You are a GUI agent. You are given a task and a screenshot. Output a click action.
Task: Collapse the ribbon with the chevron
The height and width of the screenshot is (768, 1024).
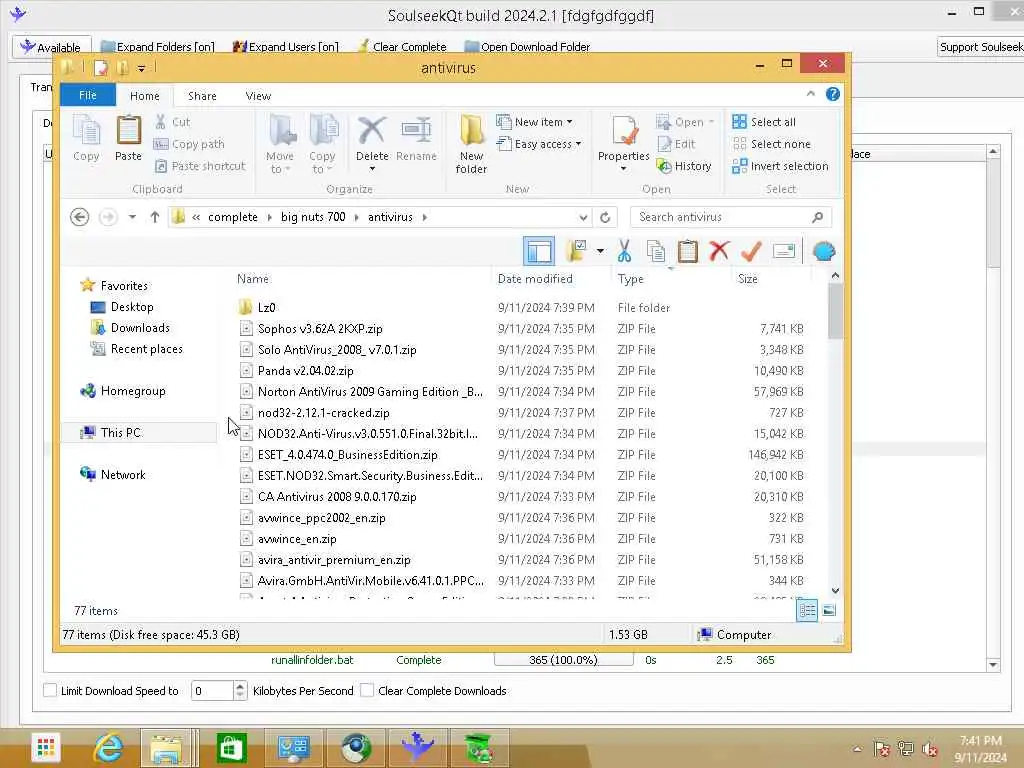tap(810, 94)
